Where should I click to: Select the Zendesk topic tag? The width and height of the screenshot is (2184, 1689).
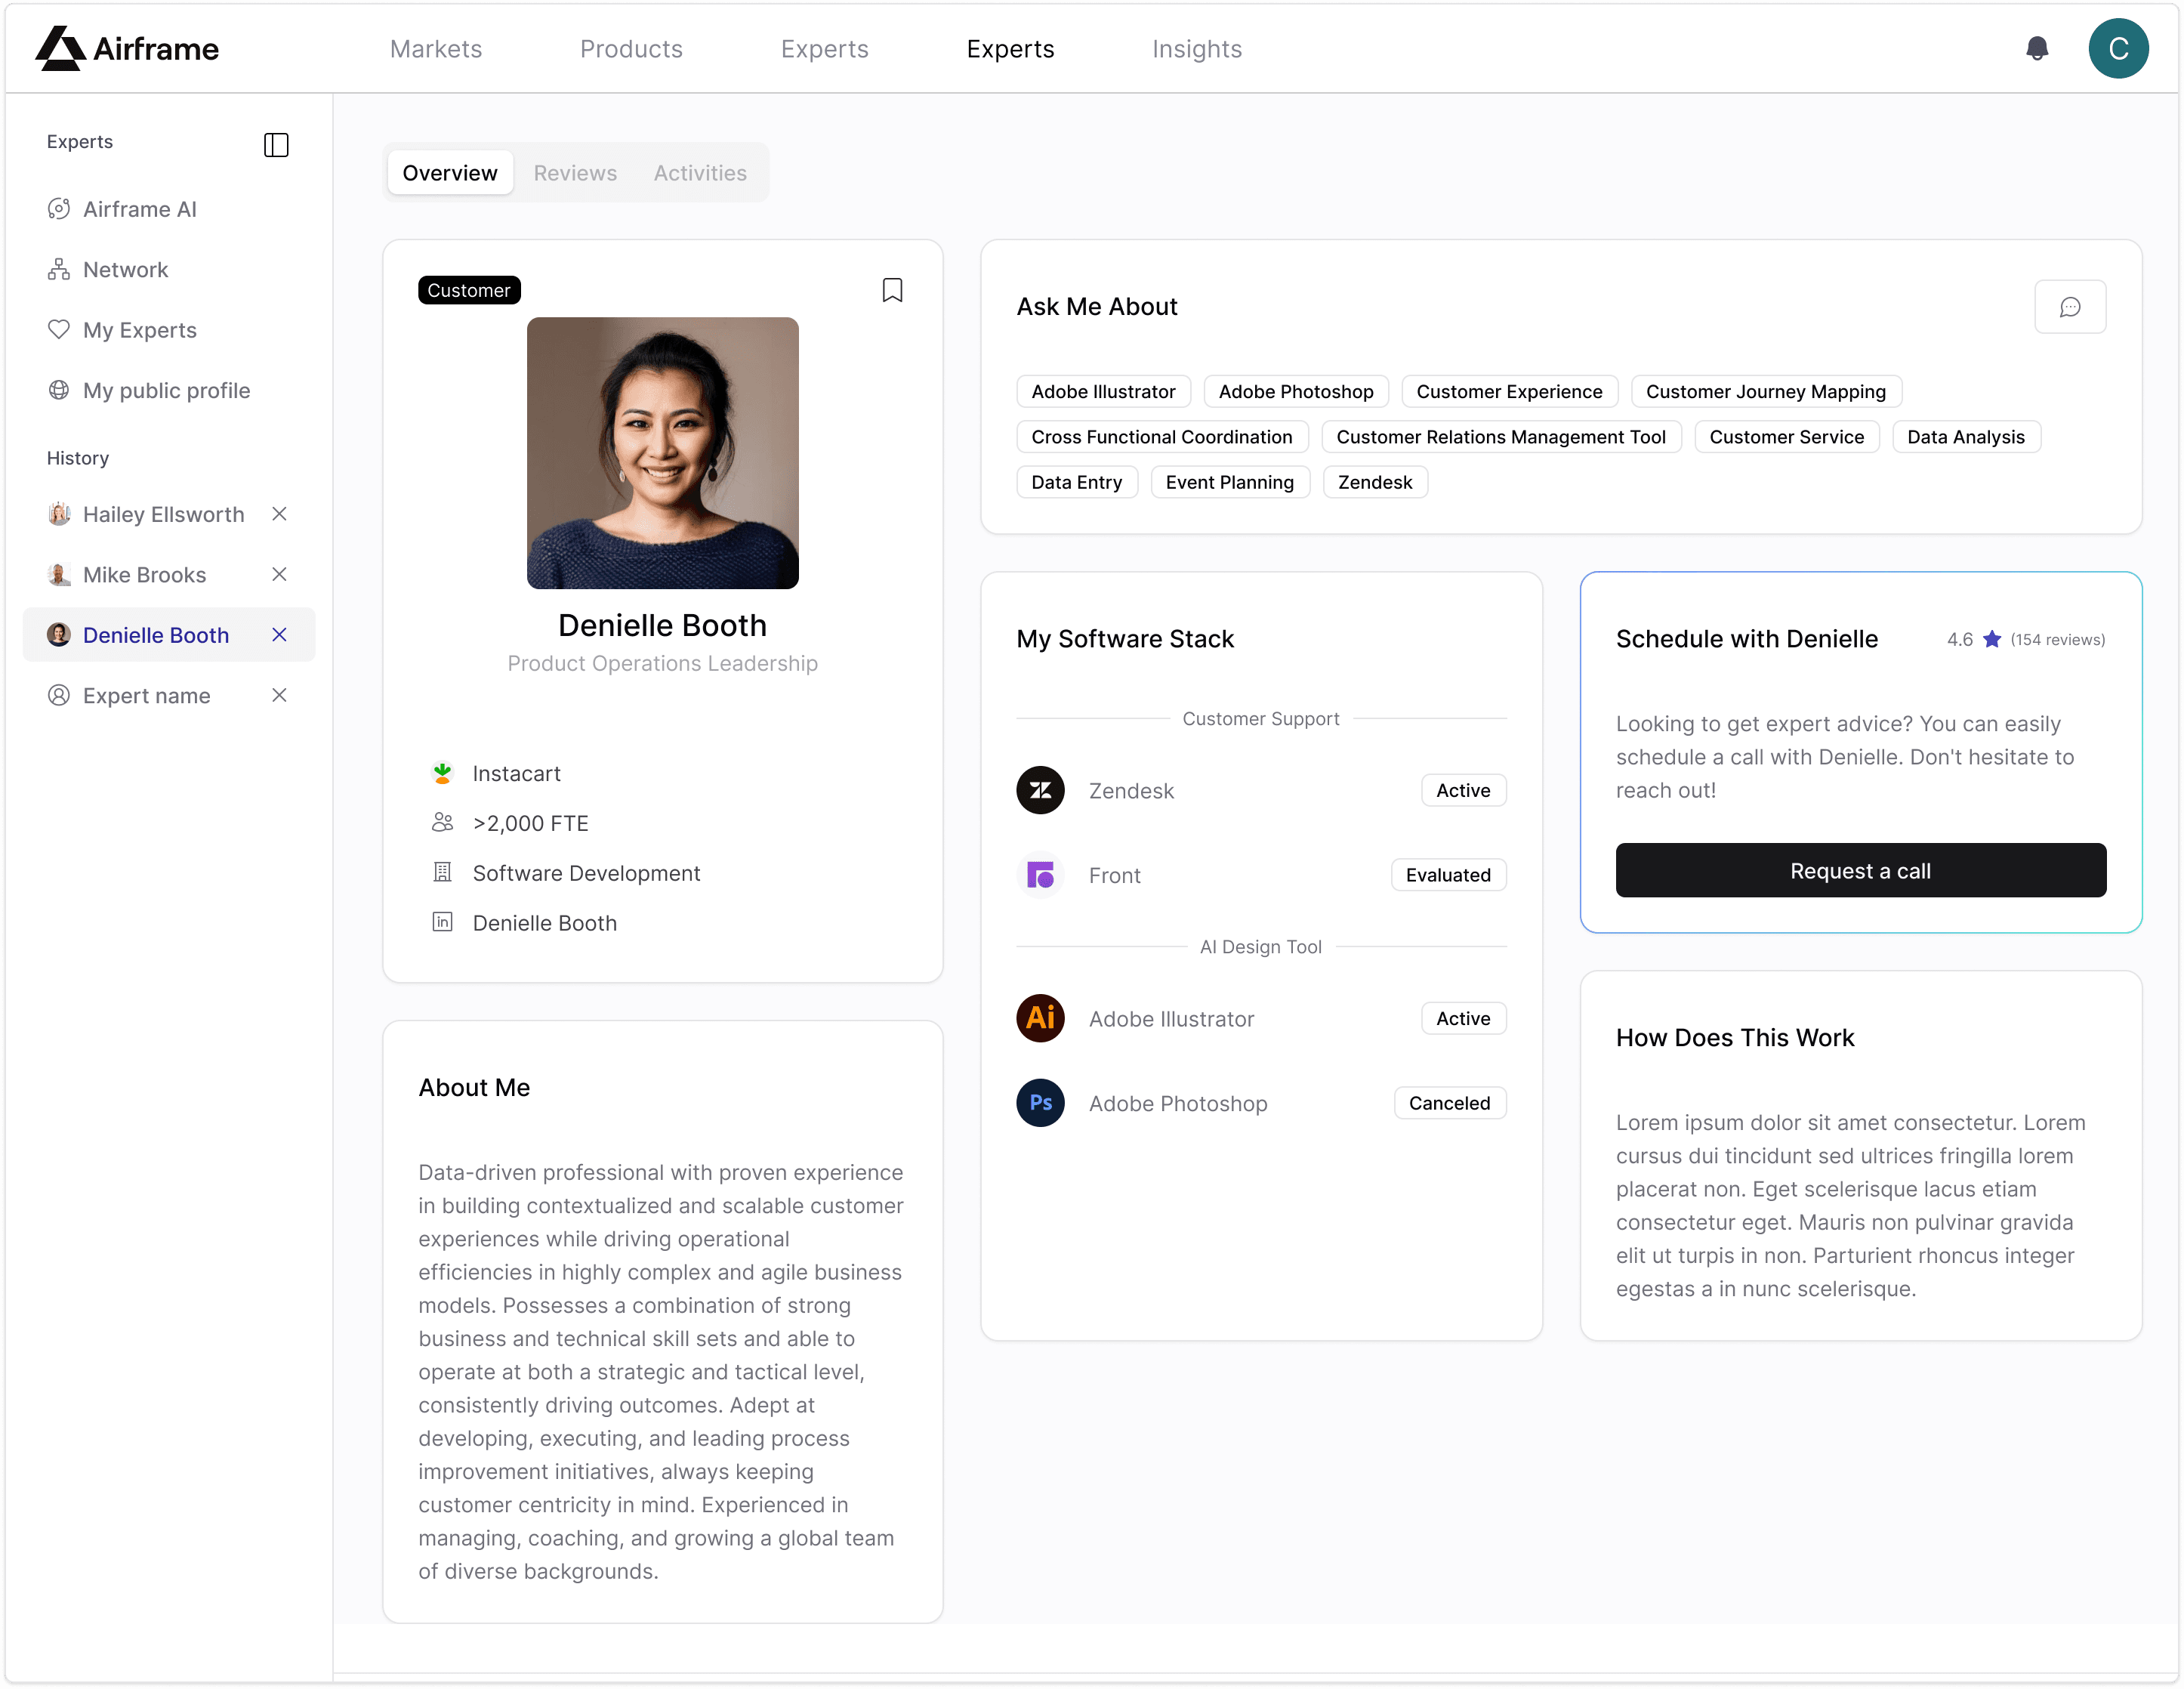[1375, 482]
